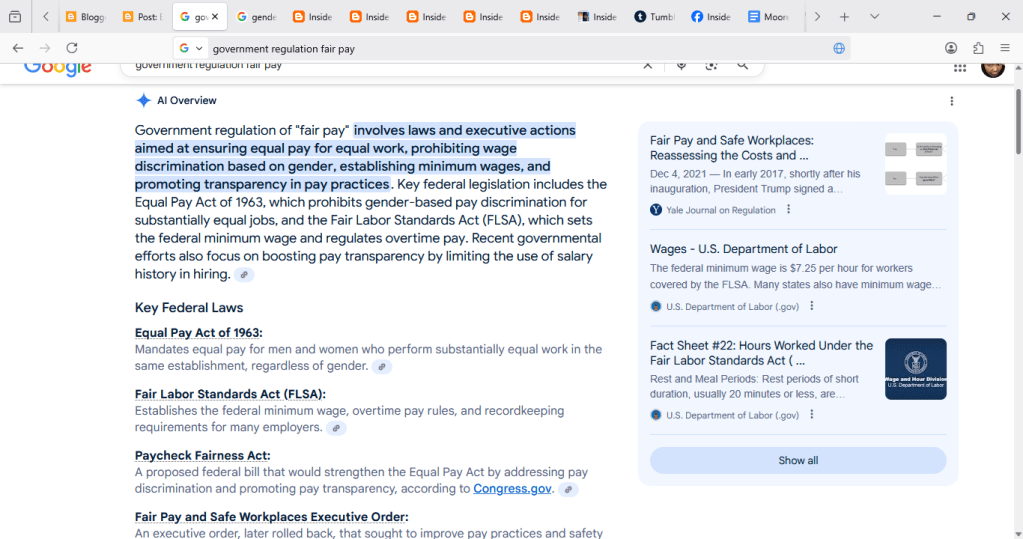
Task: Open the AI Overview three-dot menu
Action: 951,101
